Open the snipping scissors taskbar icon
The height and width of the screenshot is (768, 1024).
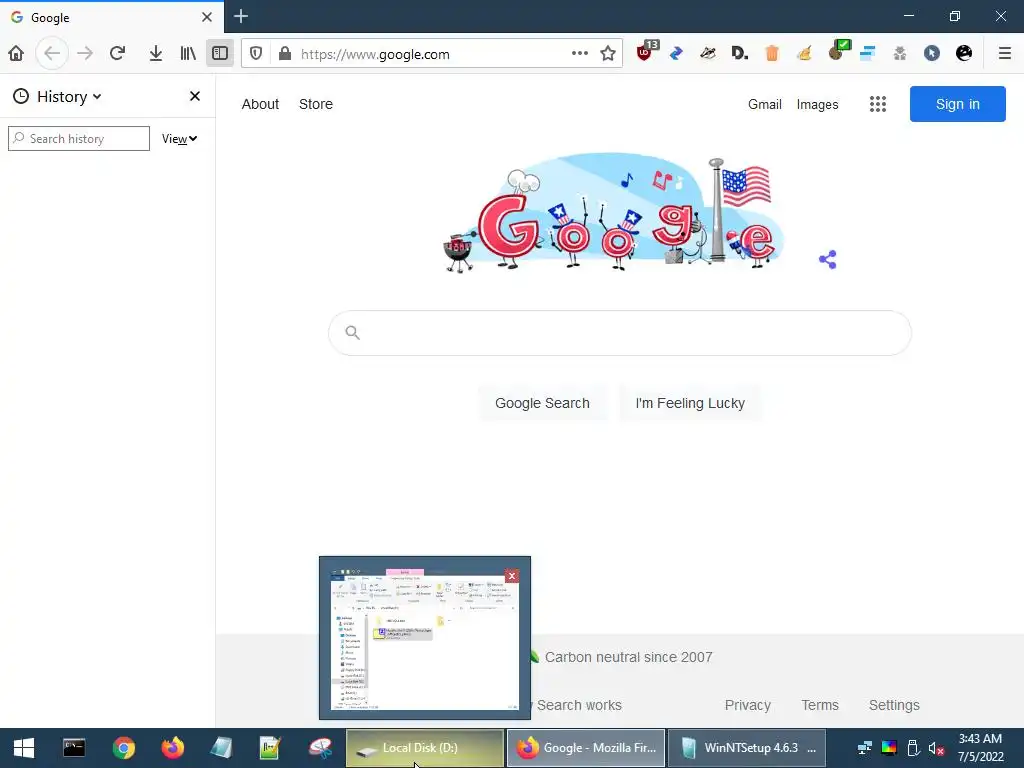(320, 748)
